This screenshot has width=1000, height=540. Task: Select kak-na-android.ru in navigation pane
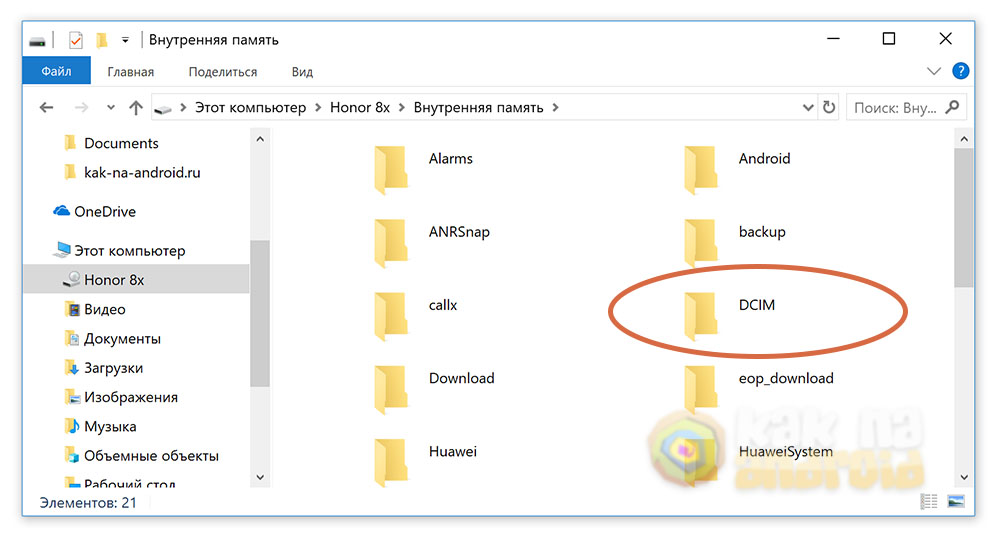[x=142, y=173]
